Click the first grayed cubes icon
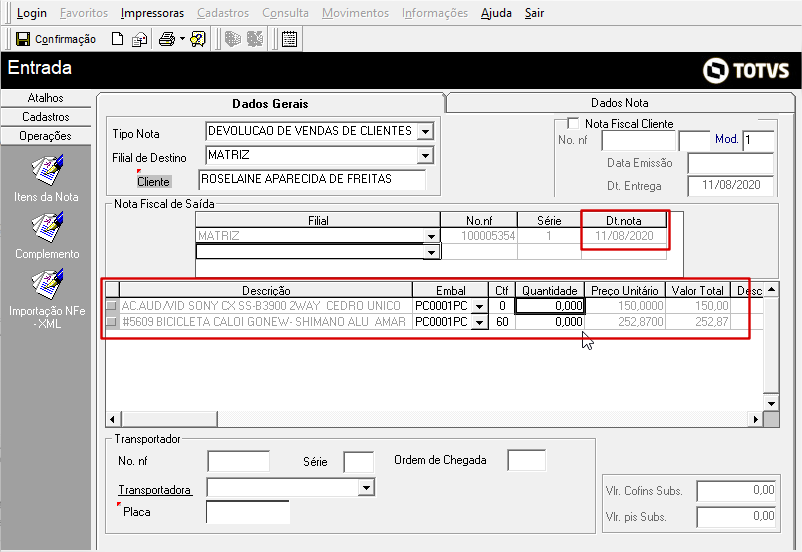The height and width of the screenshot is (552, 802). point(233,39)
